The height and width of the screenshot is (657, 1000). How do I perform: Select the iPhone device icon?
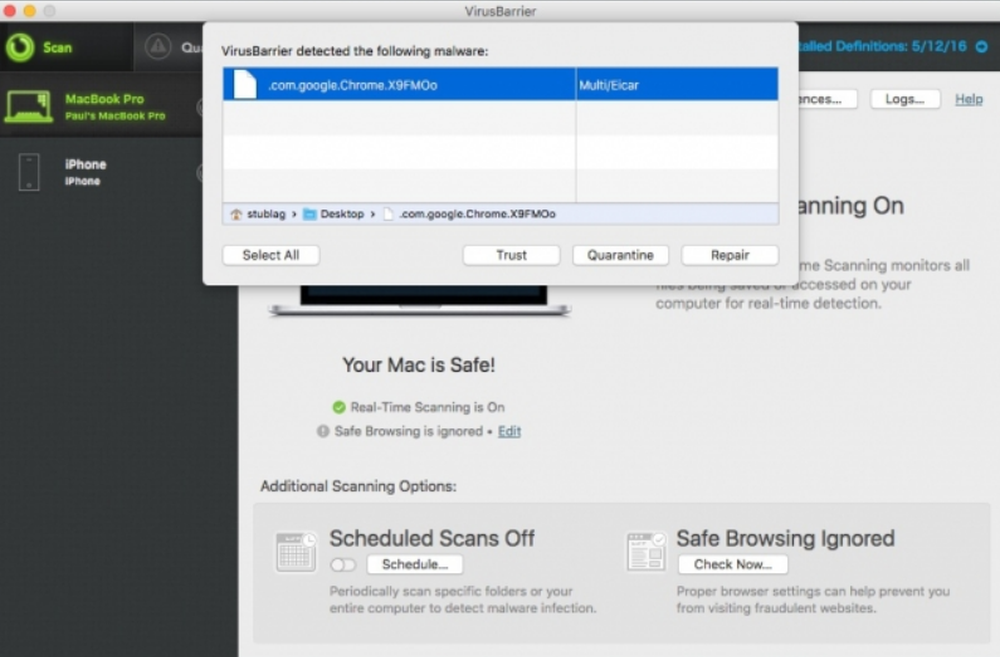(29, 172)
